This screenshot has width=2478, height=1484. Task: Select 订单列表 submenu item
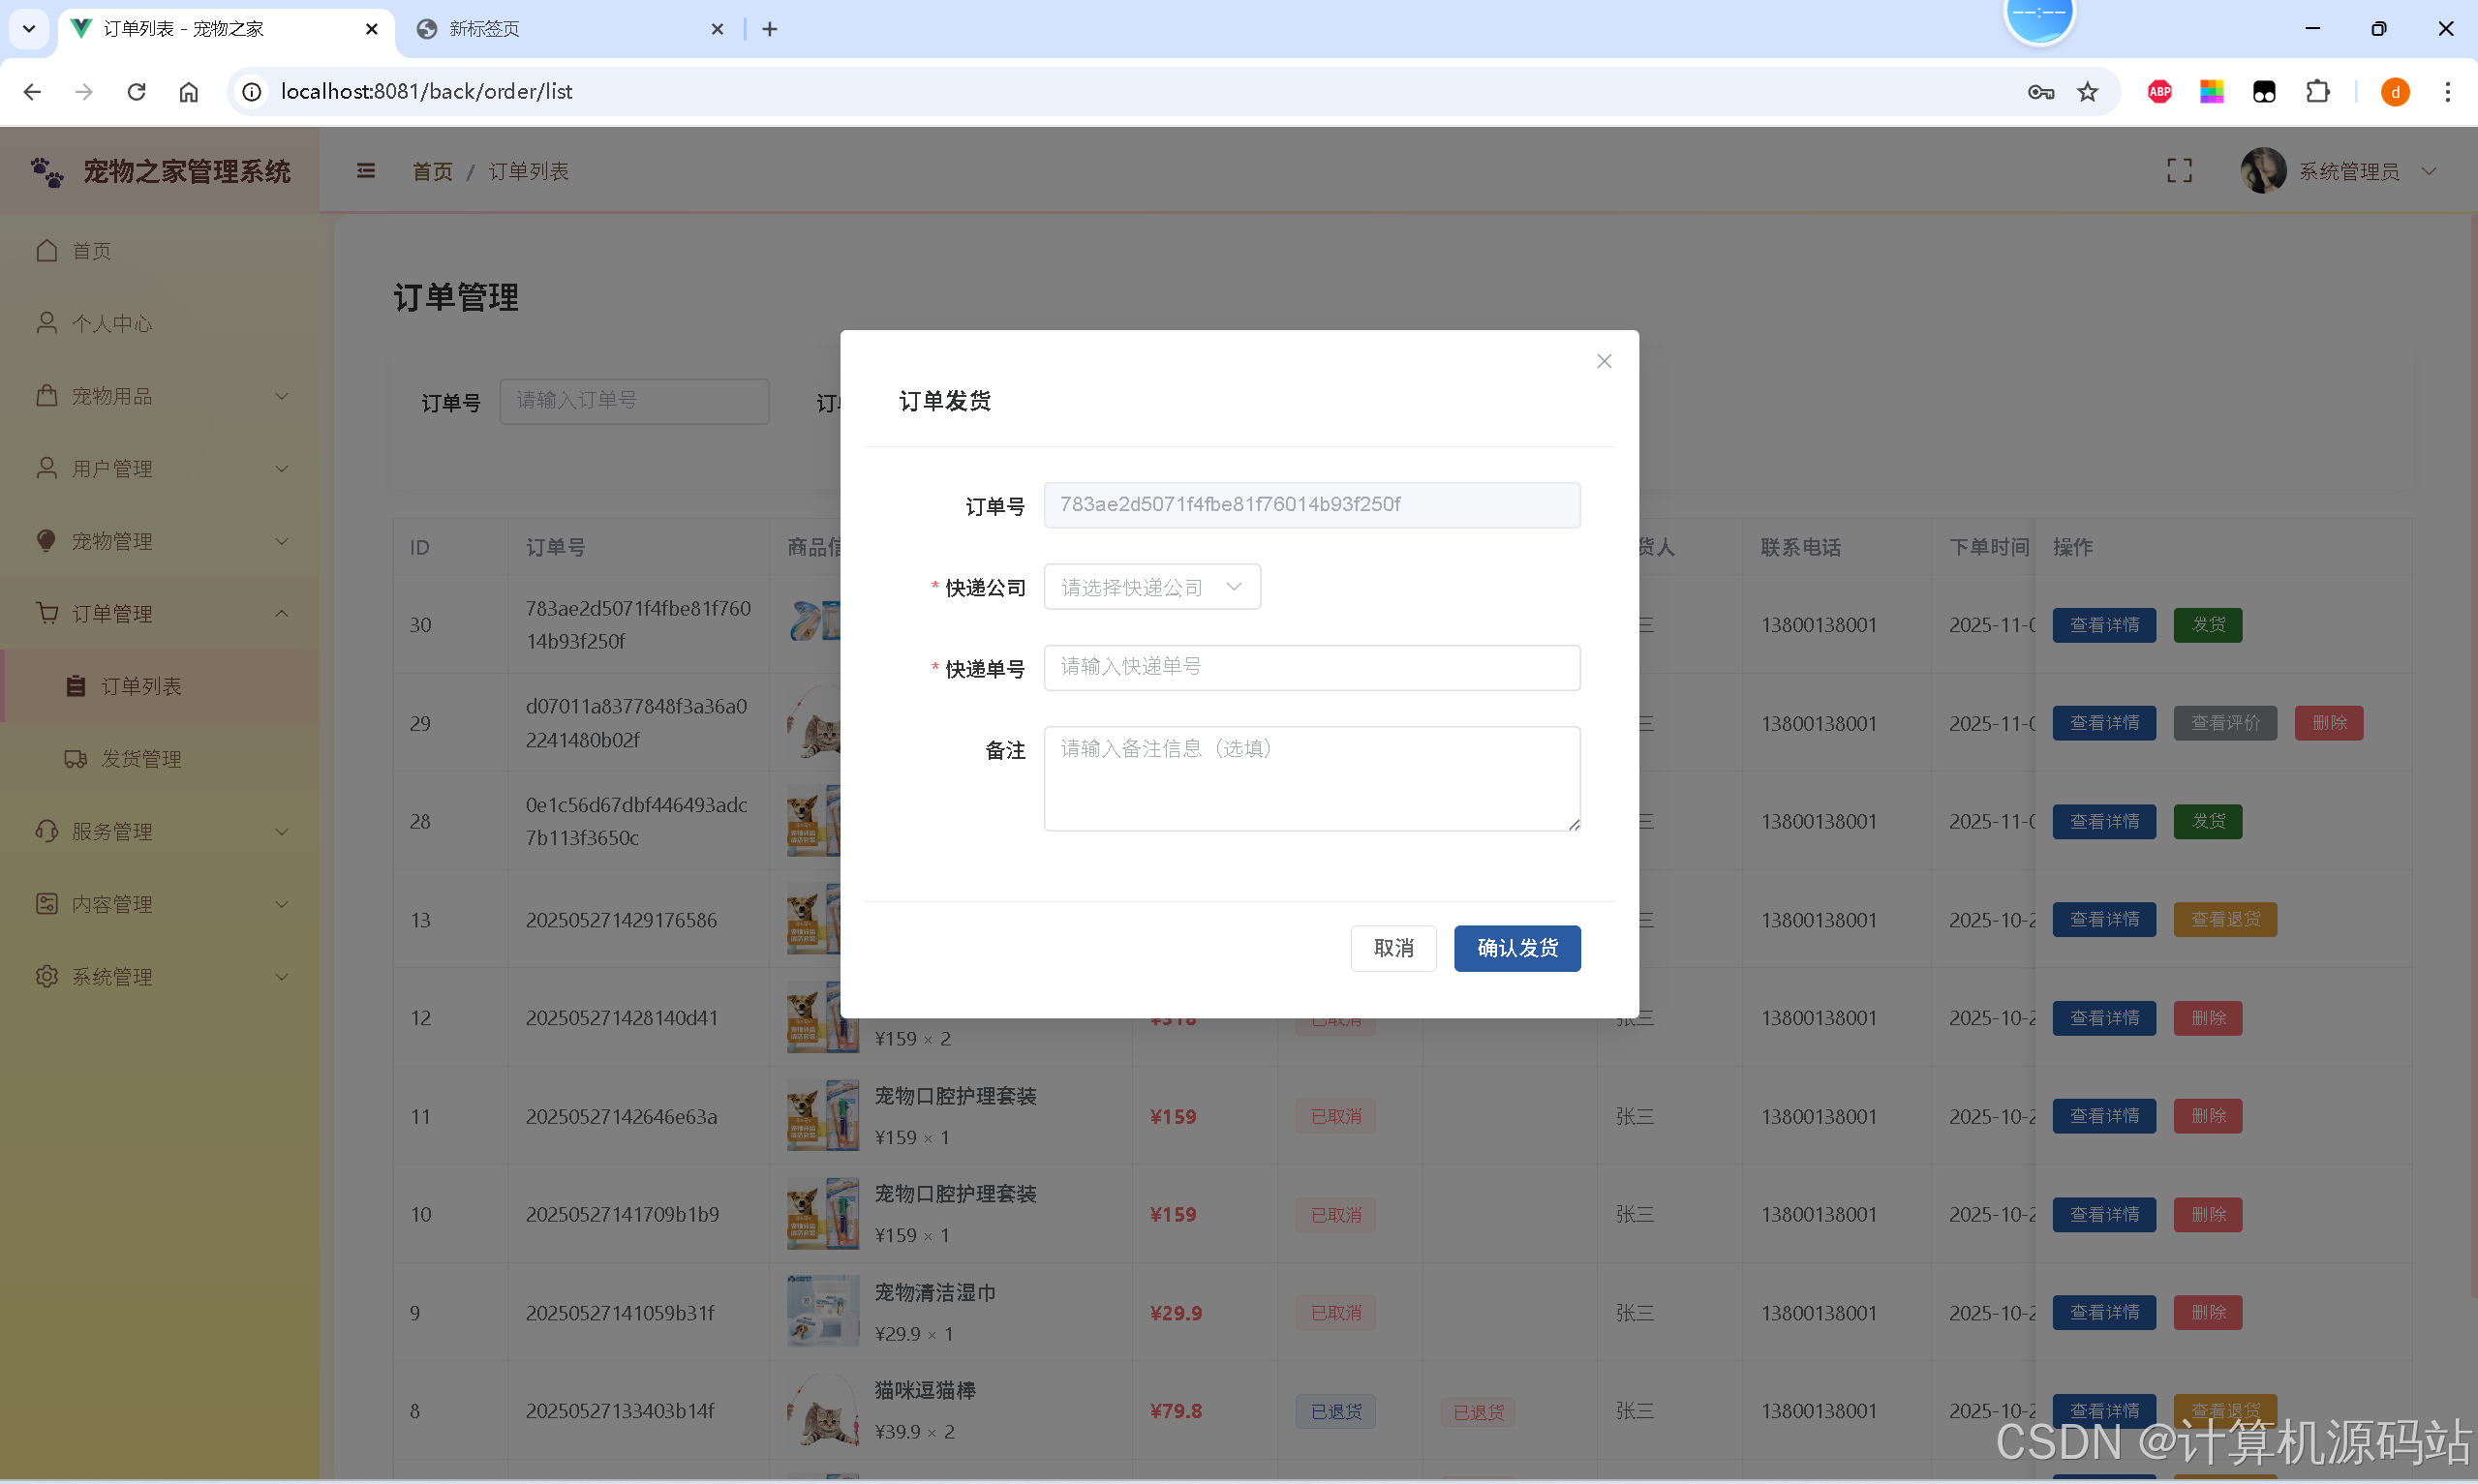point(160,686)
